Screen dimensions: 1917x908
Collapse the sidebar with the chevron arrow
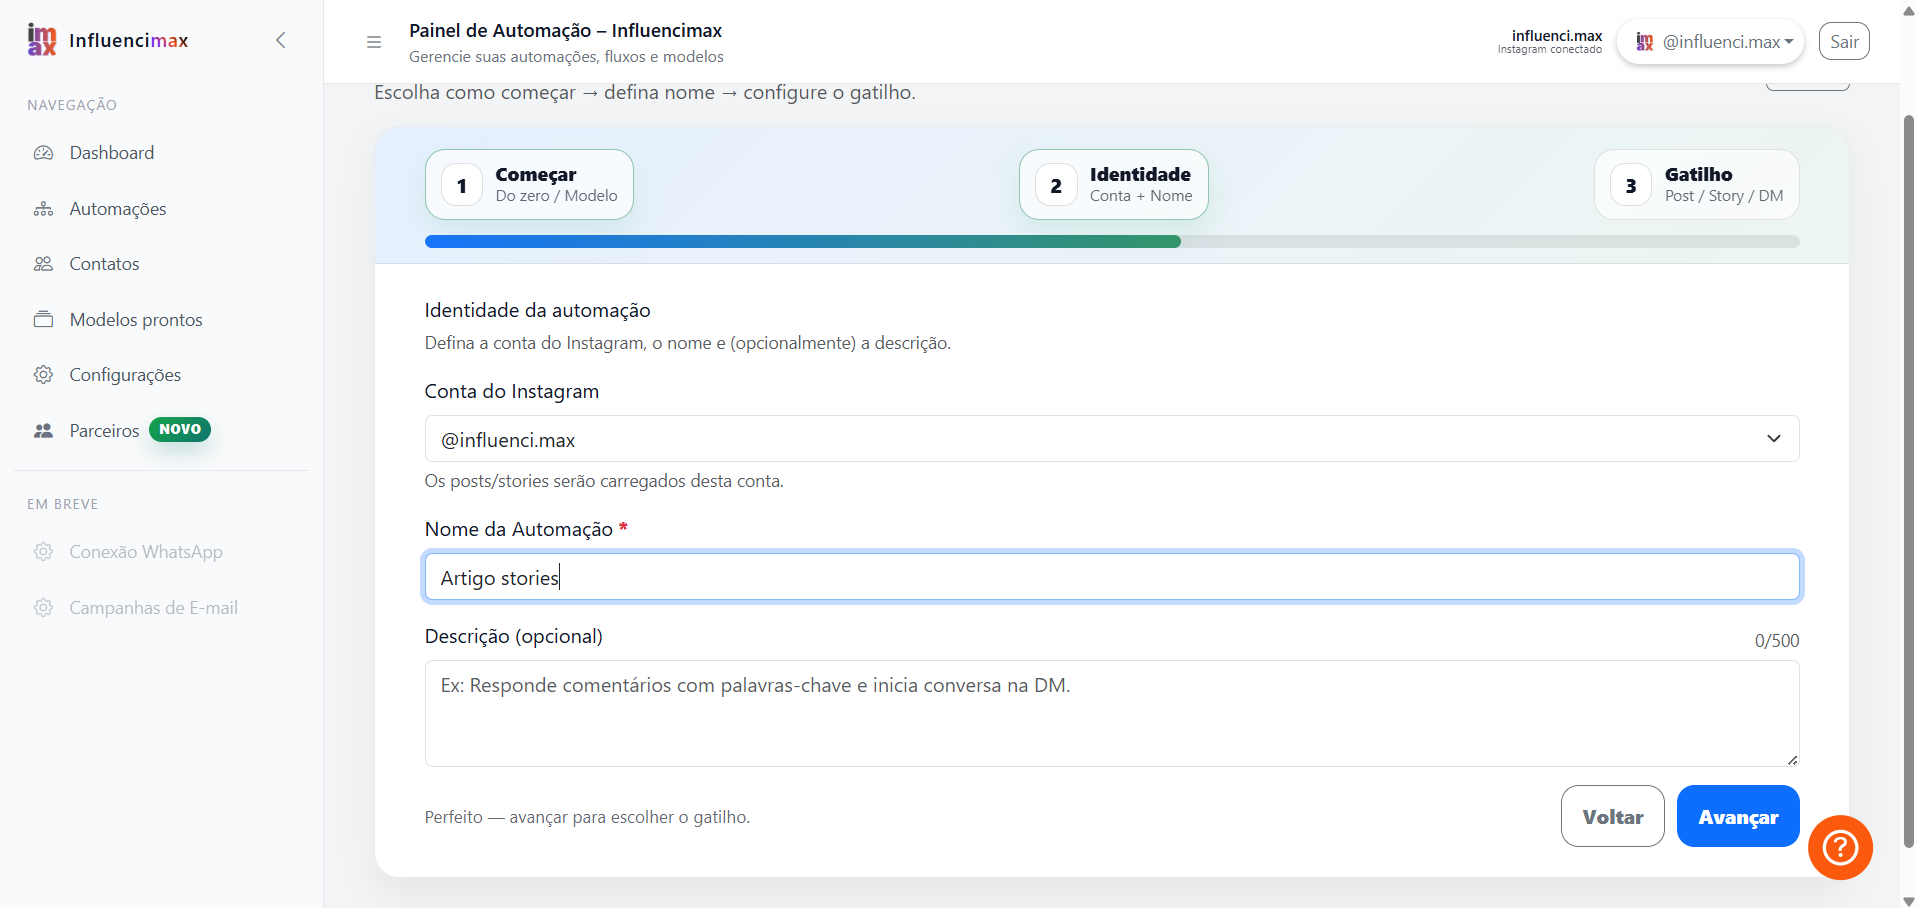click(x=281, y=40)
